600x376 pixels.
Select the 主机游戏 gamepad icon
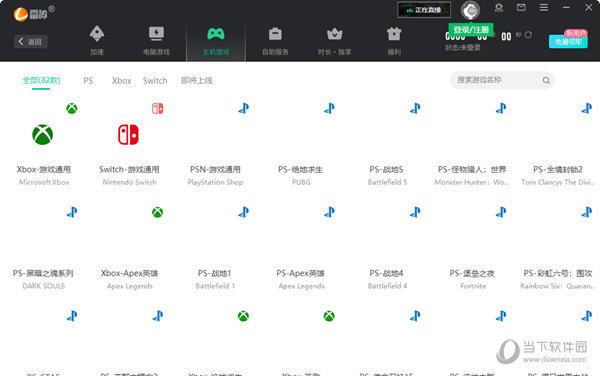[x=216, y=34]
